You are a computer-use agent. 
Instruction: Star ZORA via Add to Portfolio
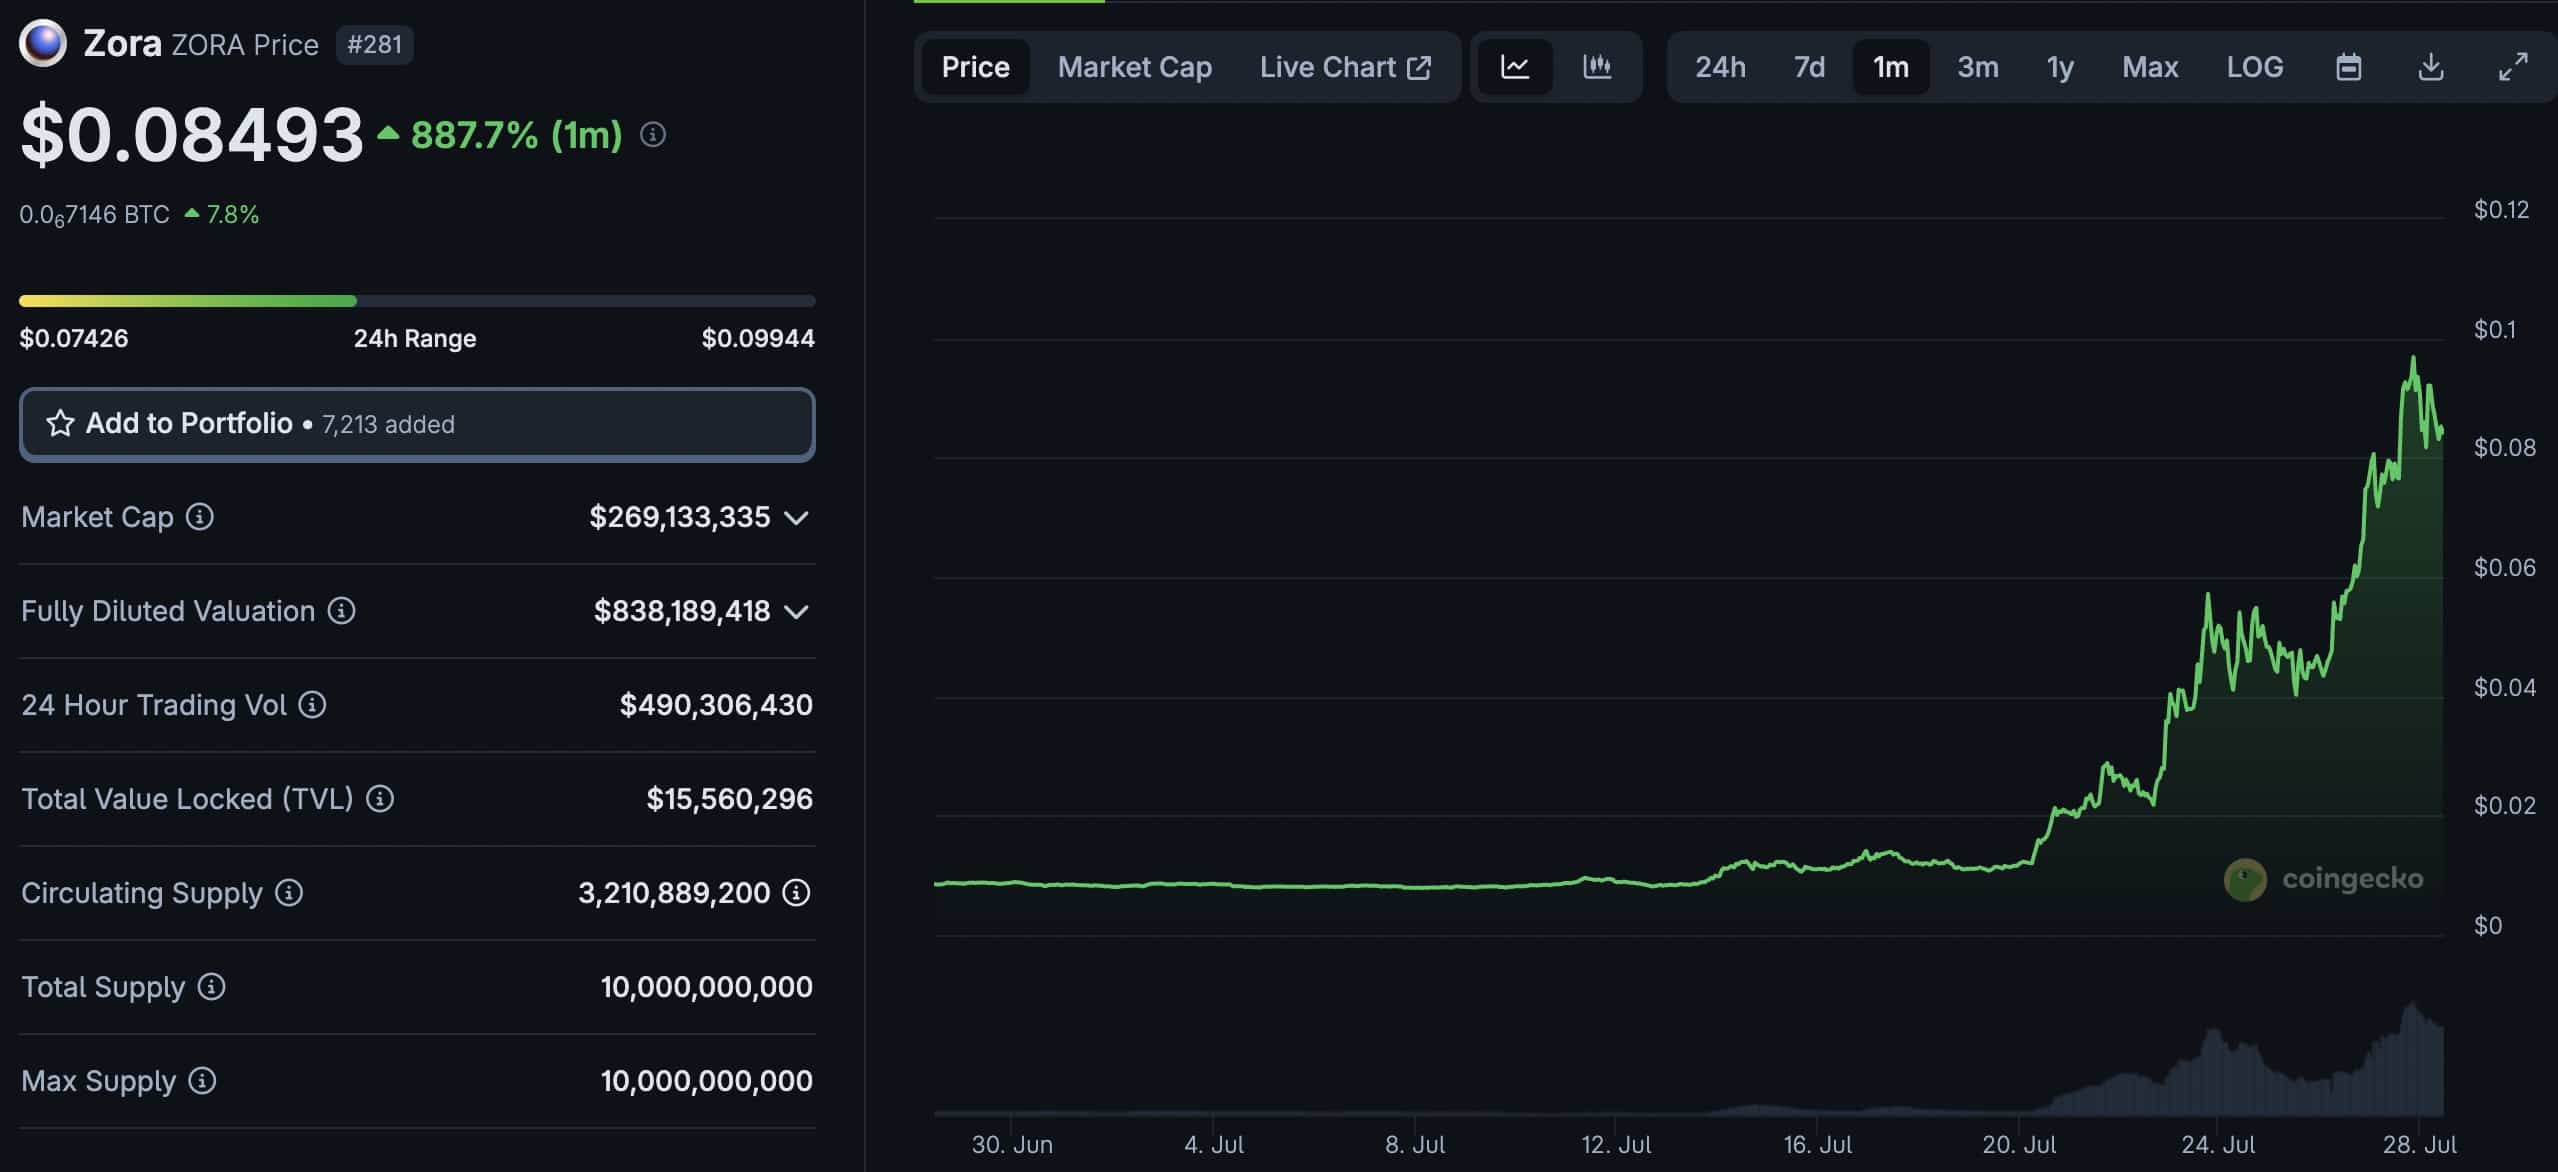[x=62, y=423]
